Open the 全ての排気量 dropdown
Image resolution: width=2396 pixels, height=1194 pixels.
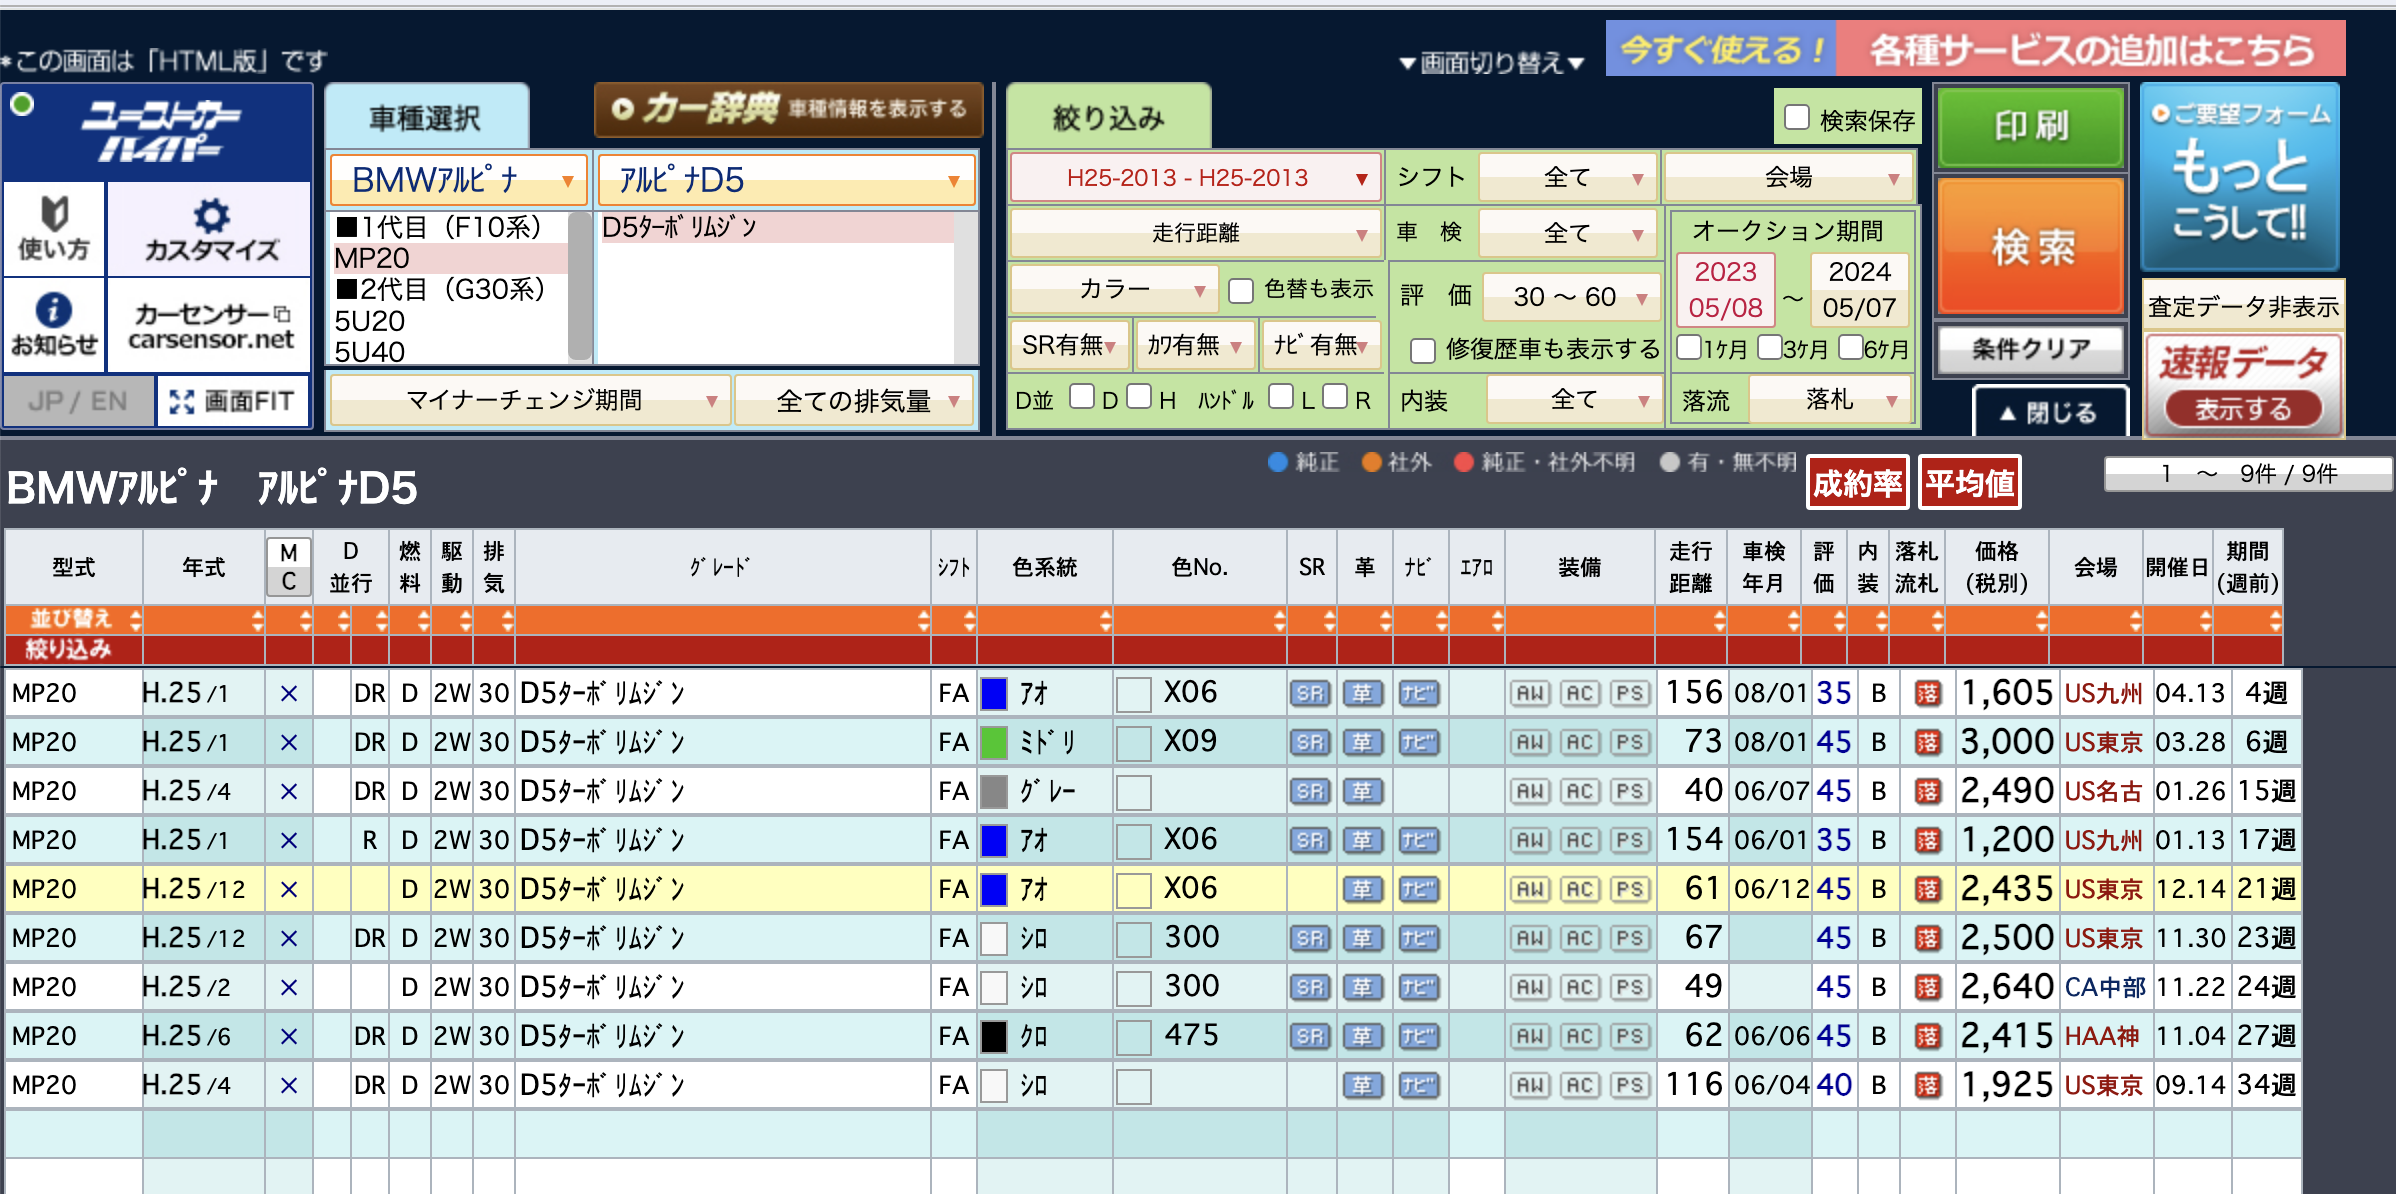click(x=854, y=401)
